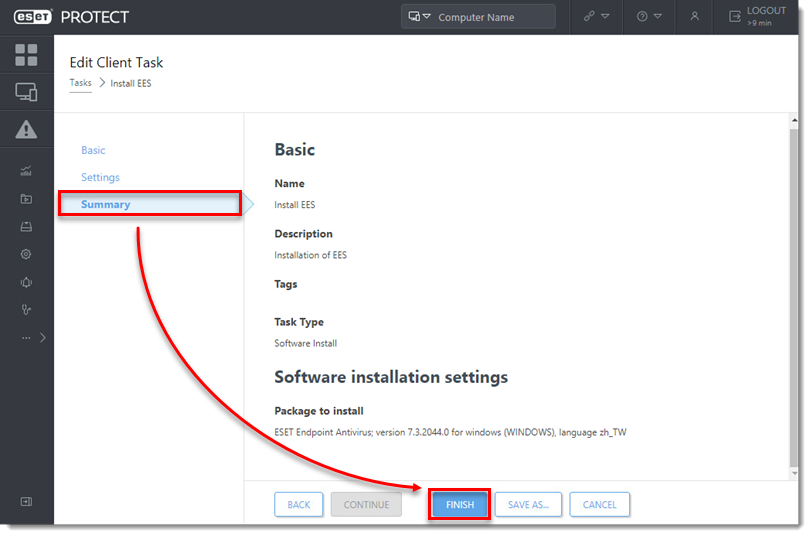810x536 pixels.
Task: Click the More ellipsis icon in sidebar
Action: 26,338
